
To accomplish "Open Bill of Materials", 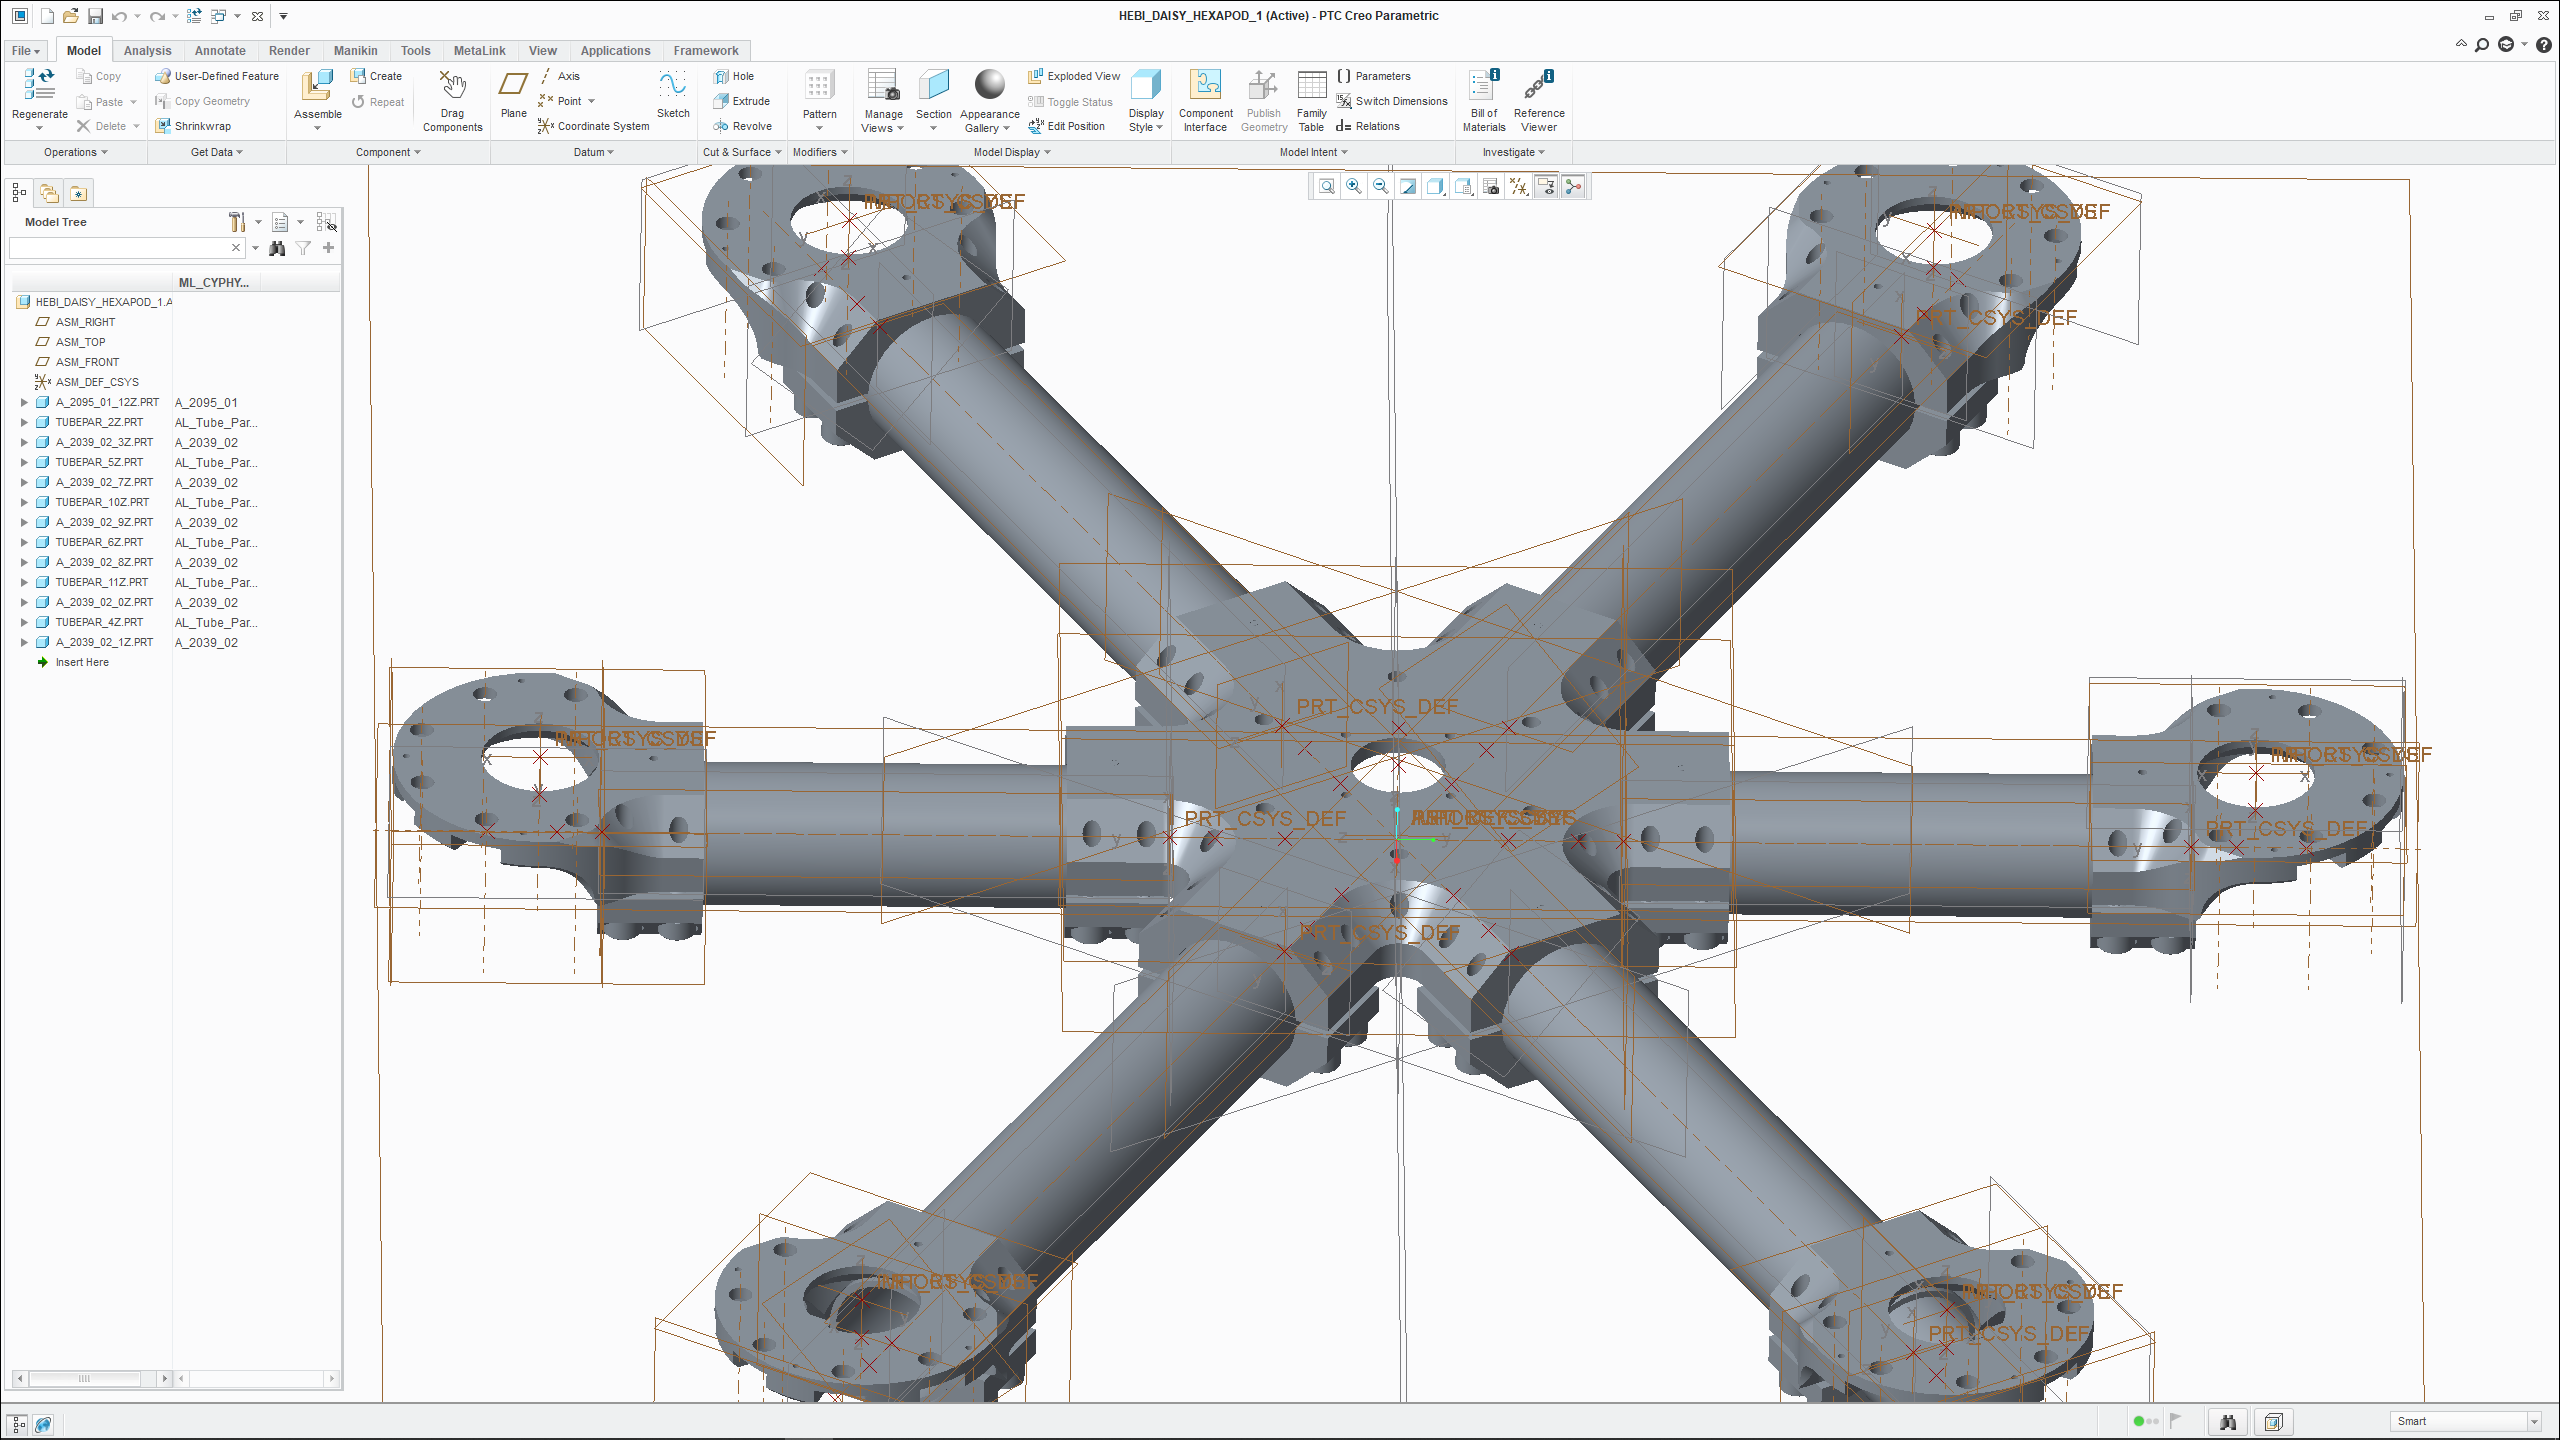I will click(x=1483, y=88).
